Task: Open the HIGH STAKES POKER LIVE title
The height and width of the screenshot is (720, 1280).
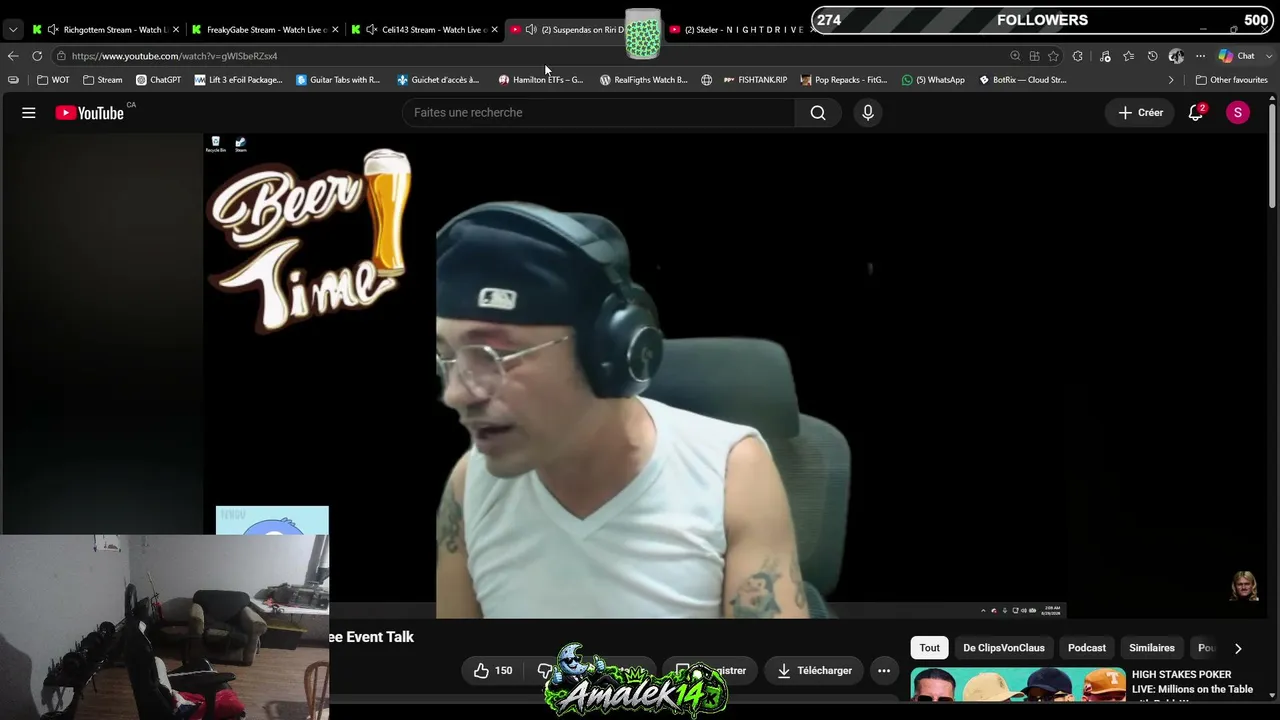Action: 1192,682
